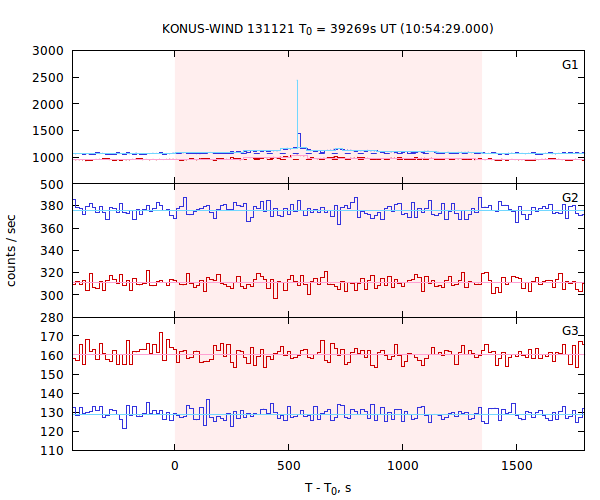Click the 360 y-axis tick label

click(52, 228)
